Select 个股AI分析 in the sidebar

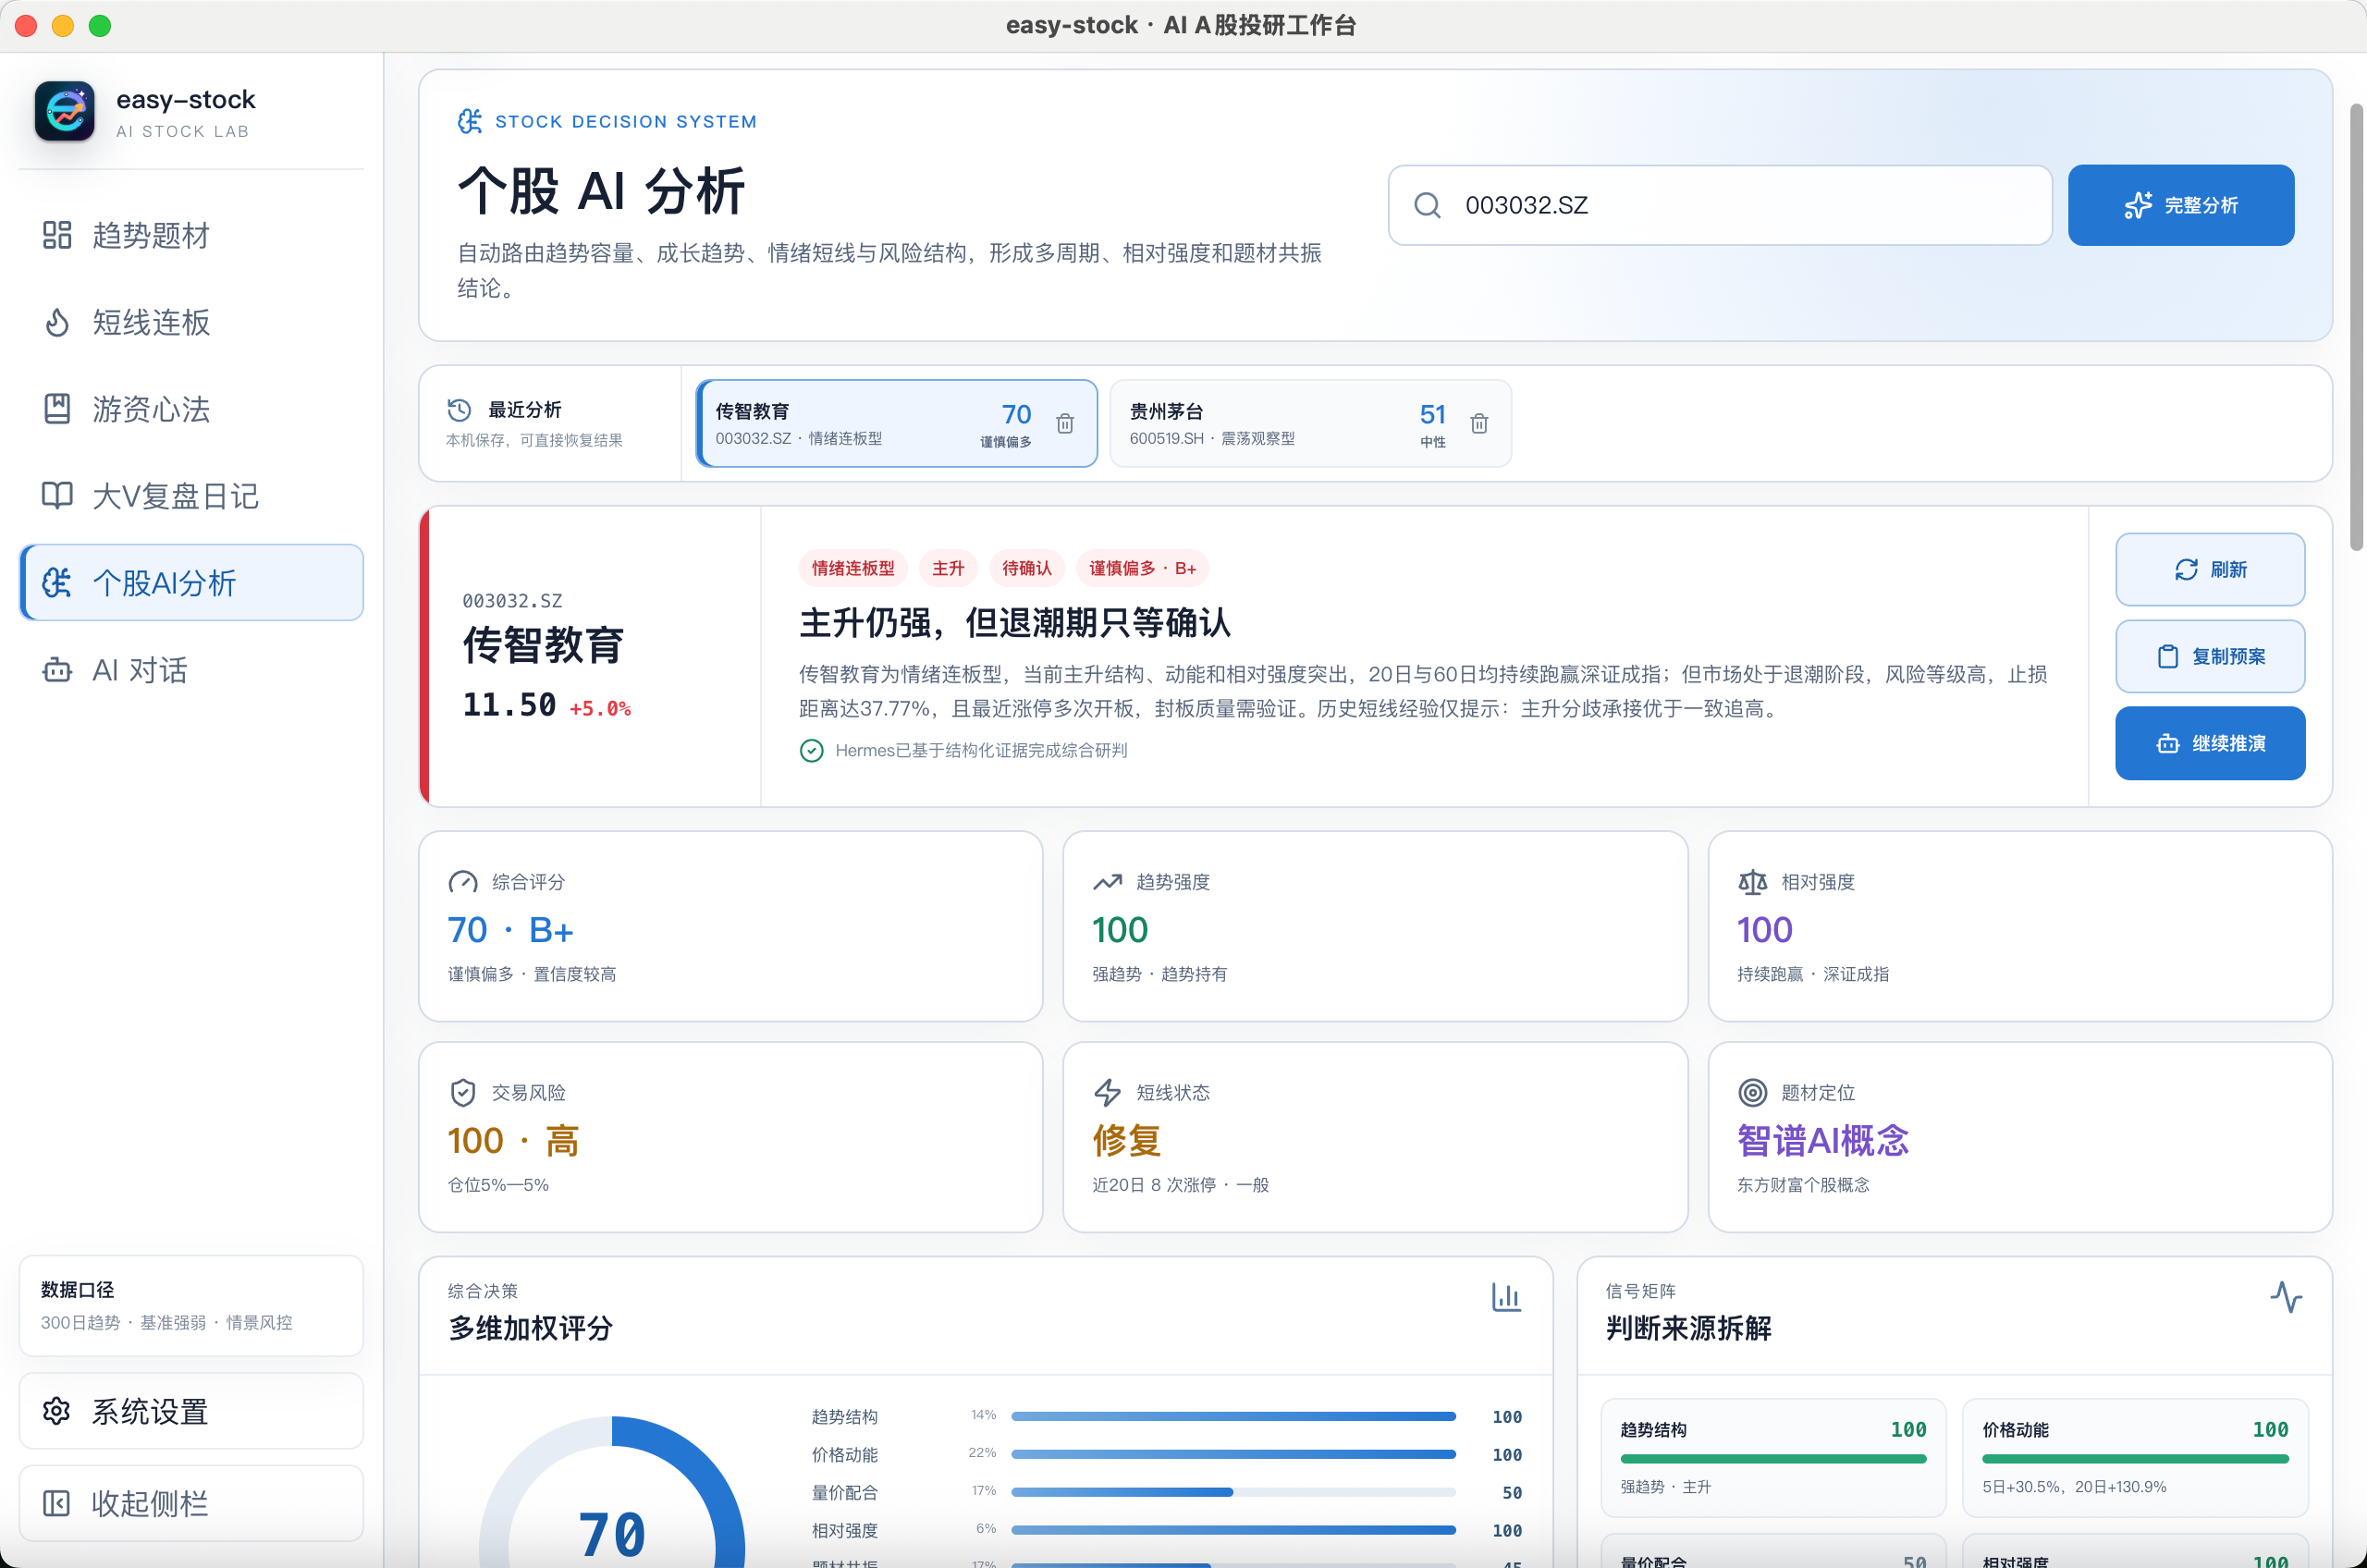pyautogui.click(x=191, y=583)
